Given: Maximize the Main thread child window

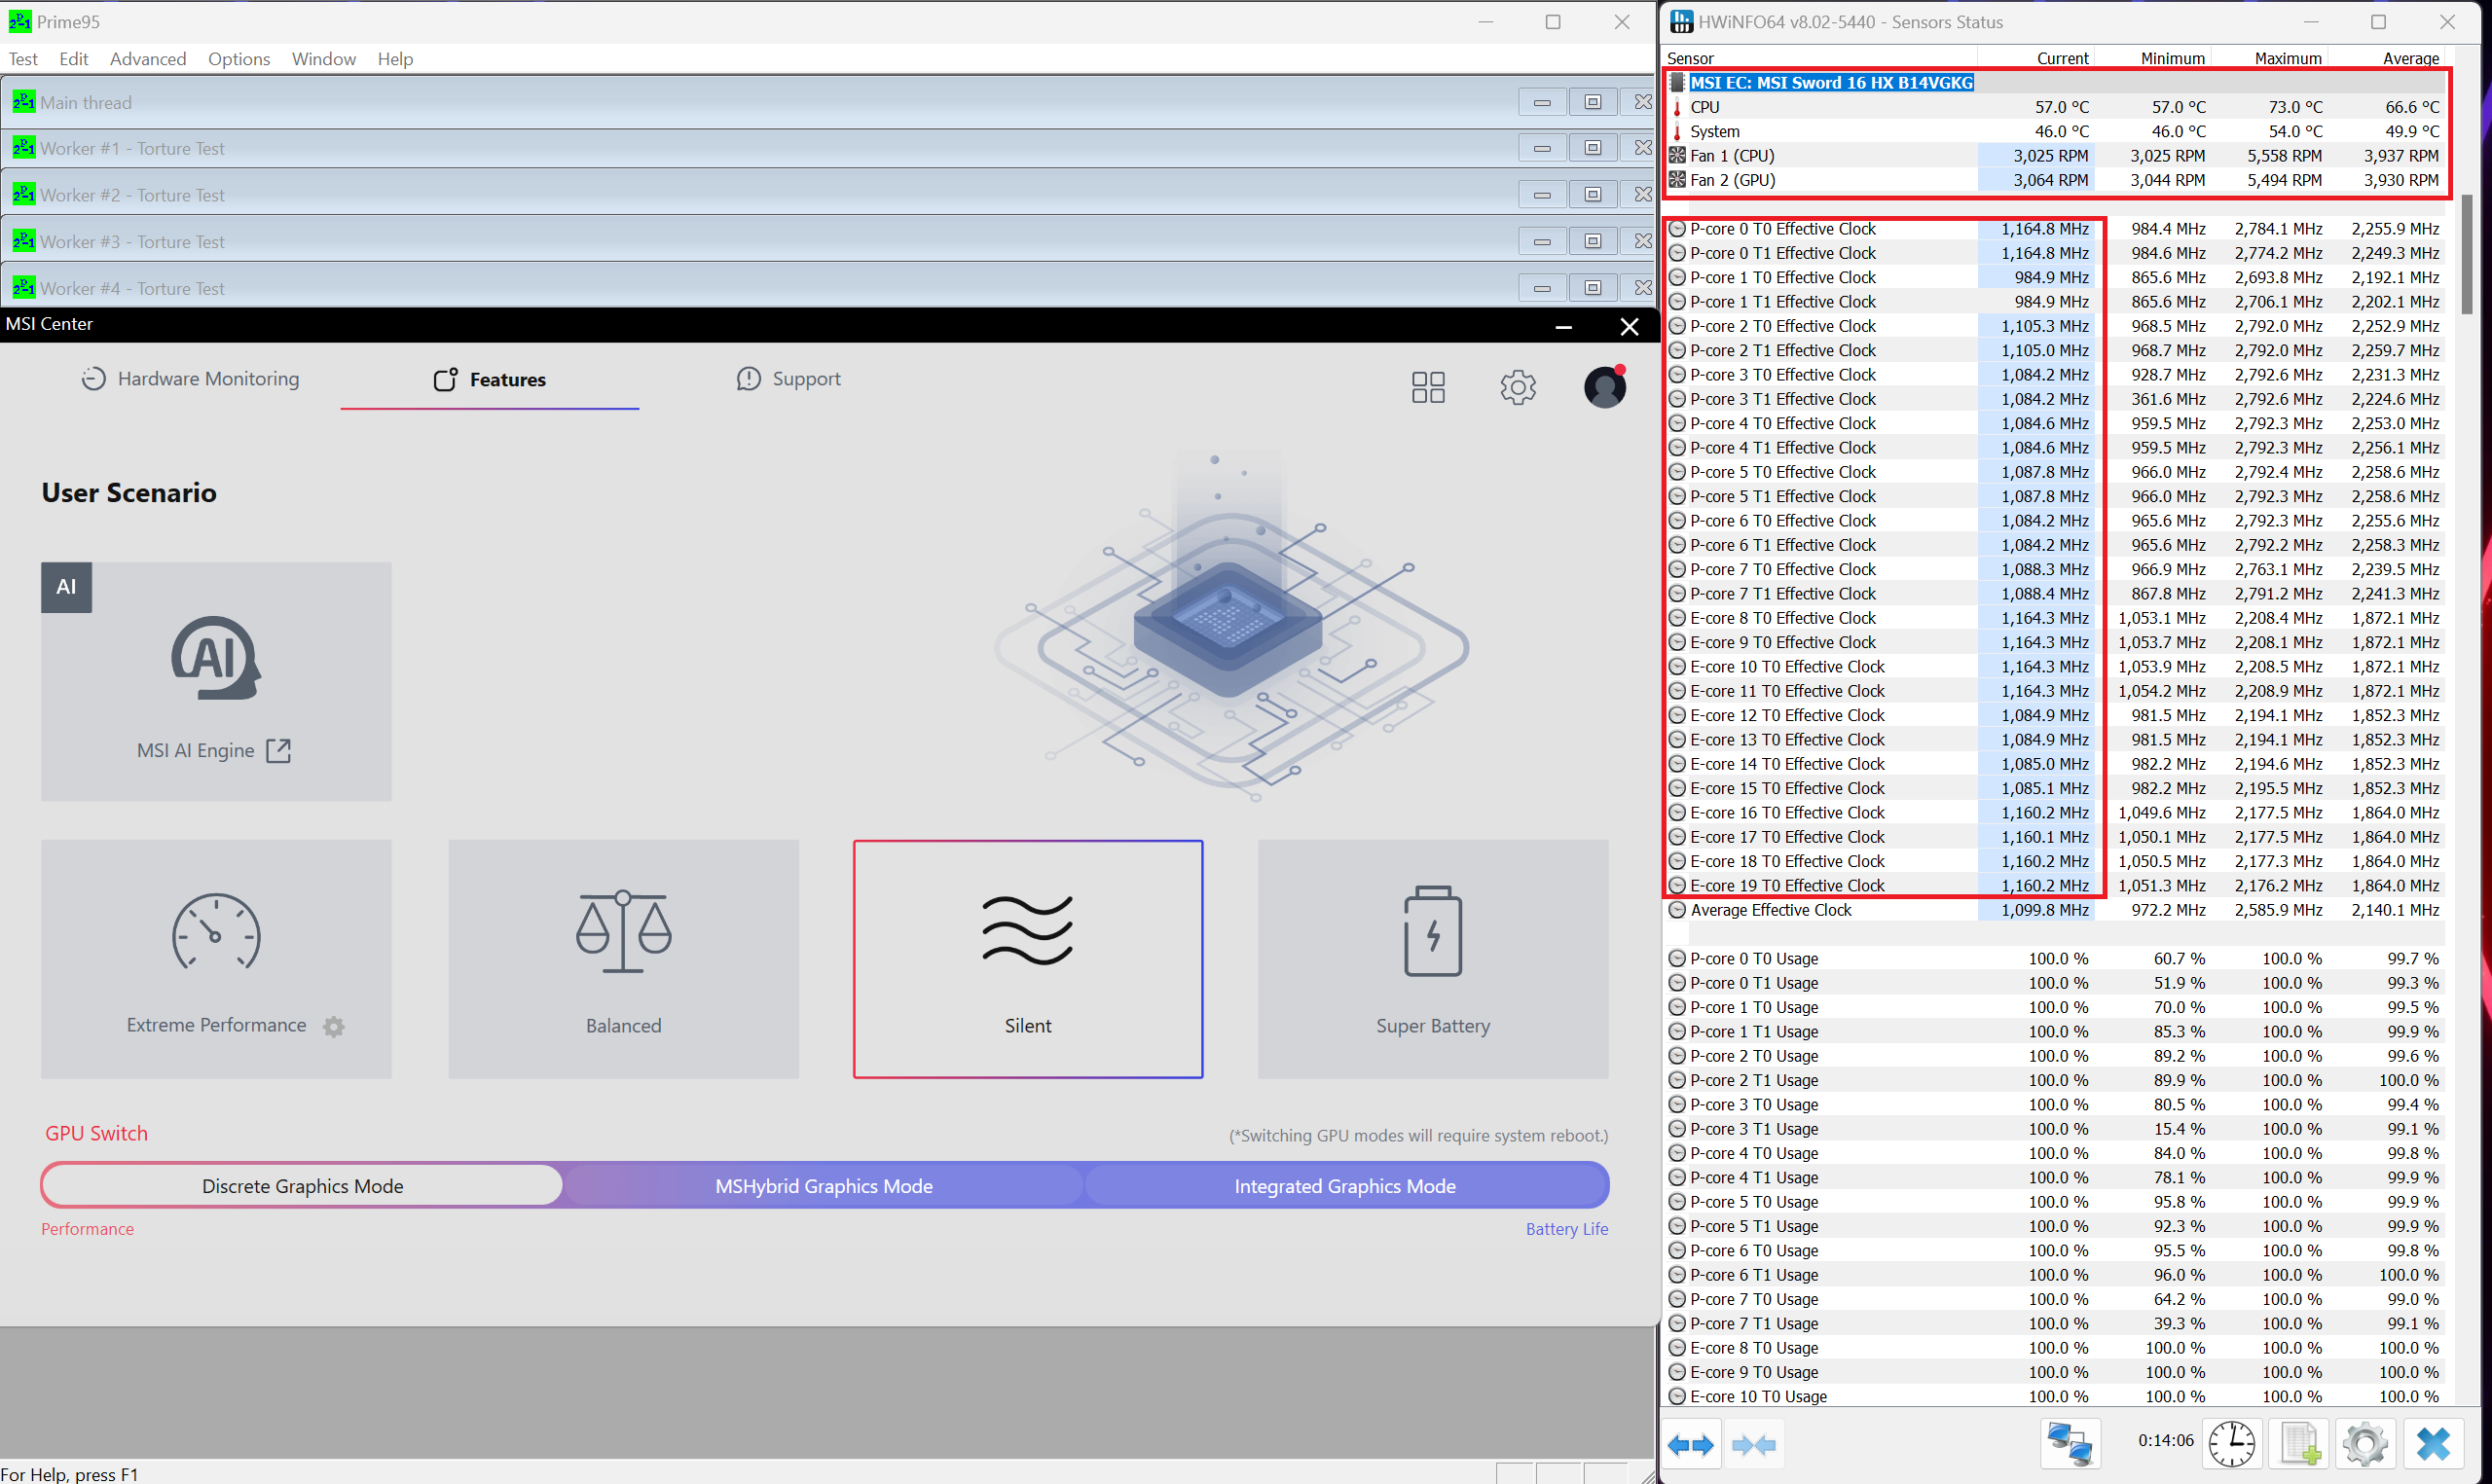Looking at the screenshot, I should (x=1593, y=102).
